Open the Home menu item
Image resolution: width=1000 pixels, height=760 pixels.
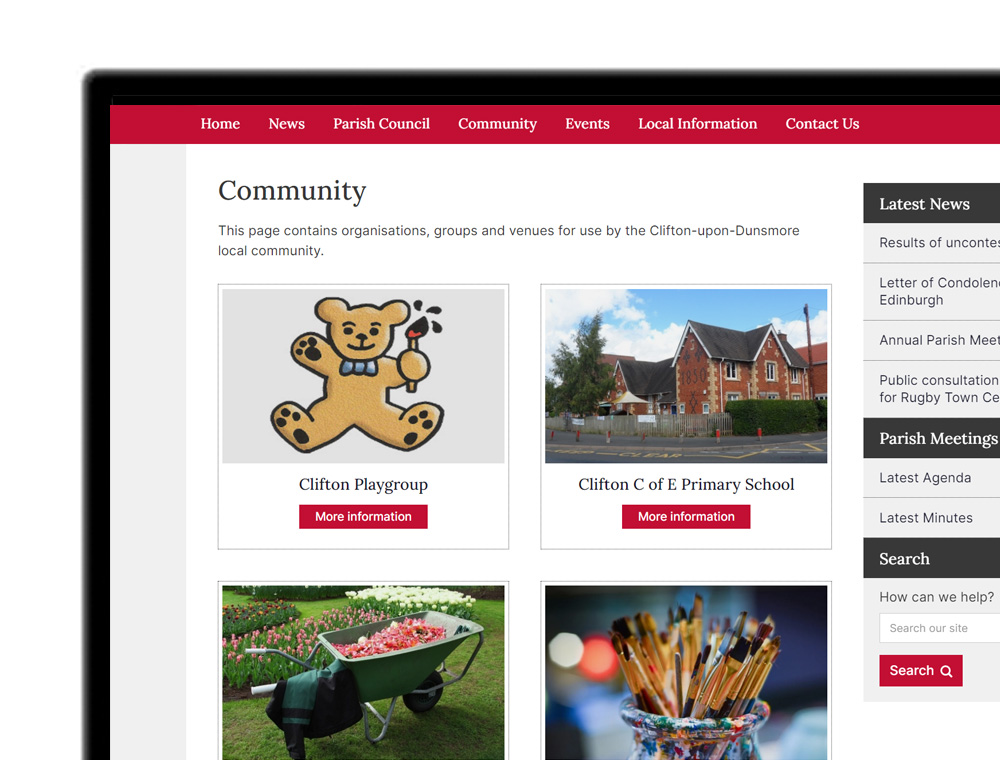(x=220, y=124)
